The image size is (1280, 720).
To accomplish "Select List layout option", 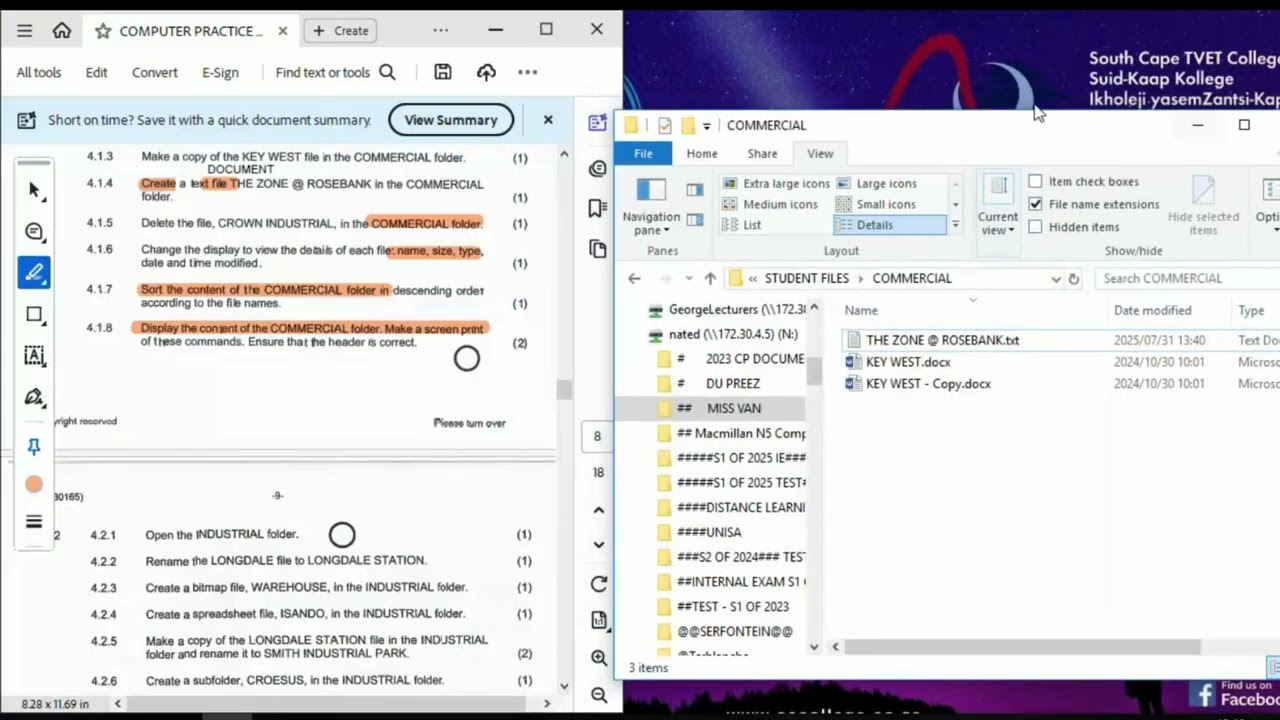I will coord(742,225).
